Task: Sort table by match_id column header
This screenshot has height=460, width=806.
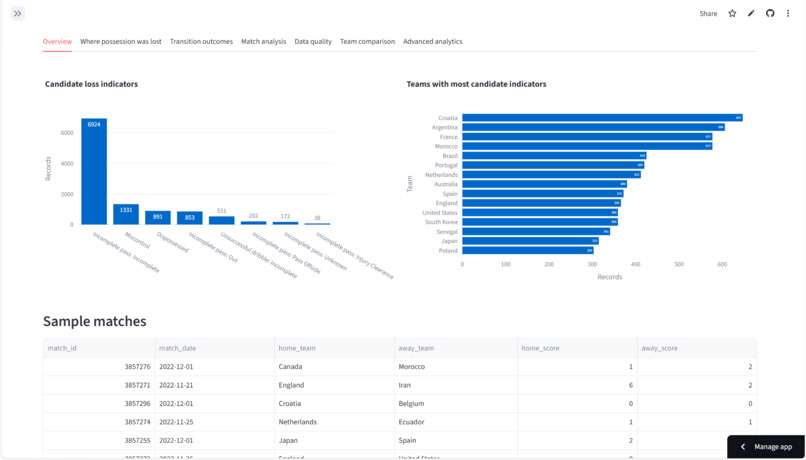Action: coord(99,348)
